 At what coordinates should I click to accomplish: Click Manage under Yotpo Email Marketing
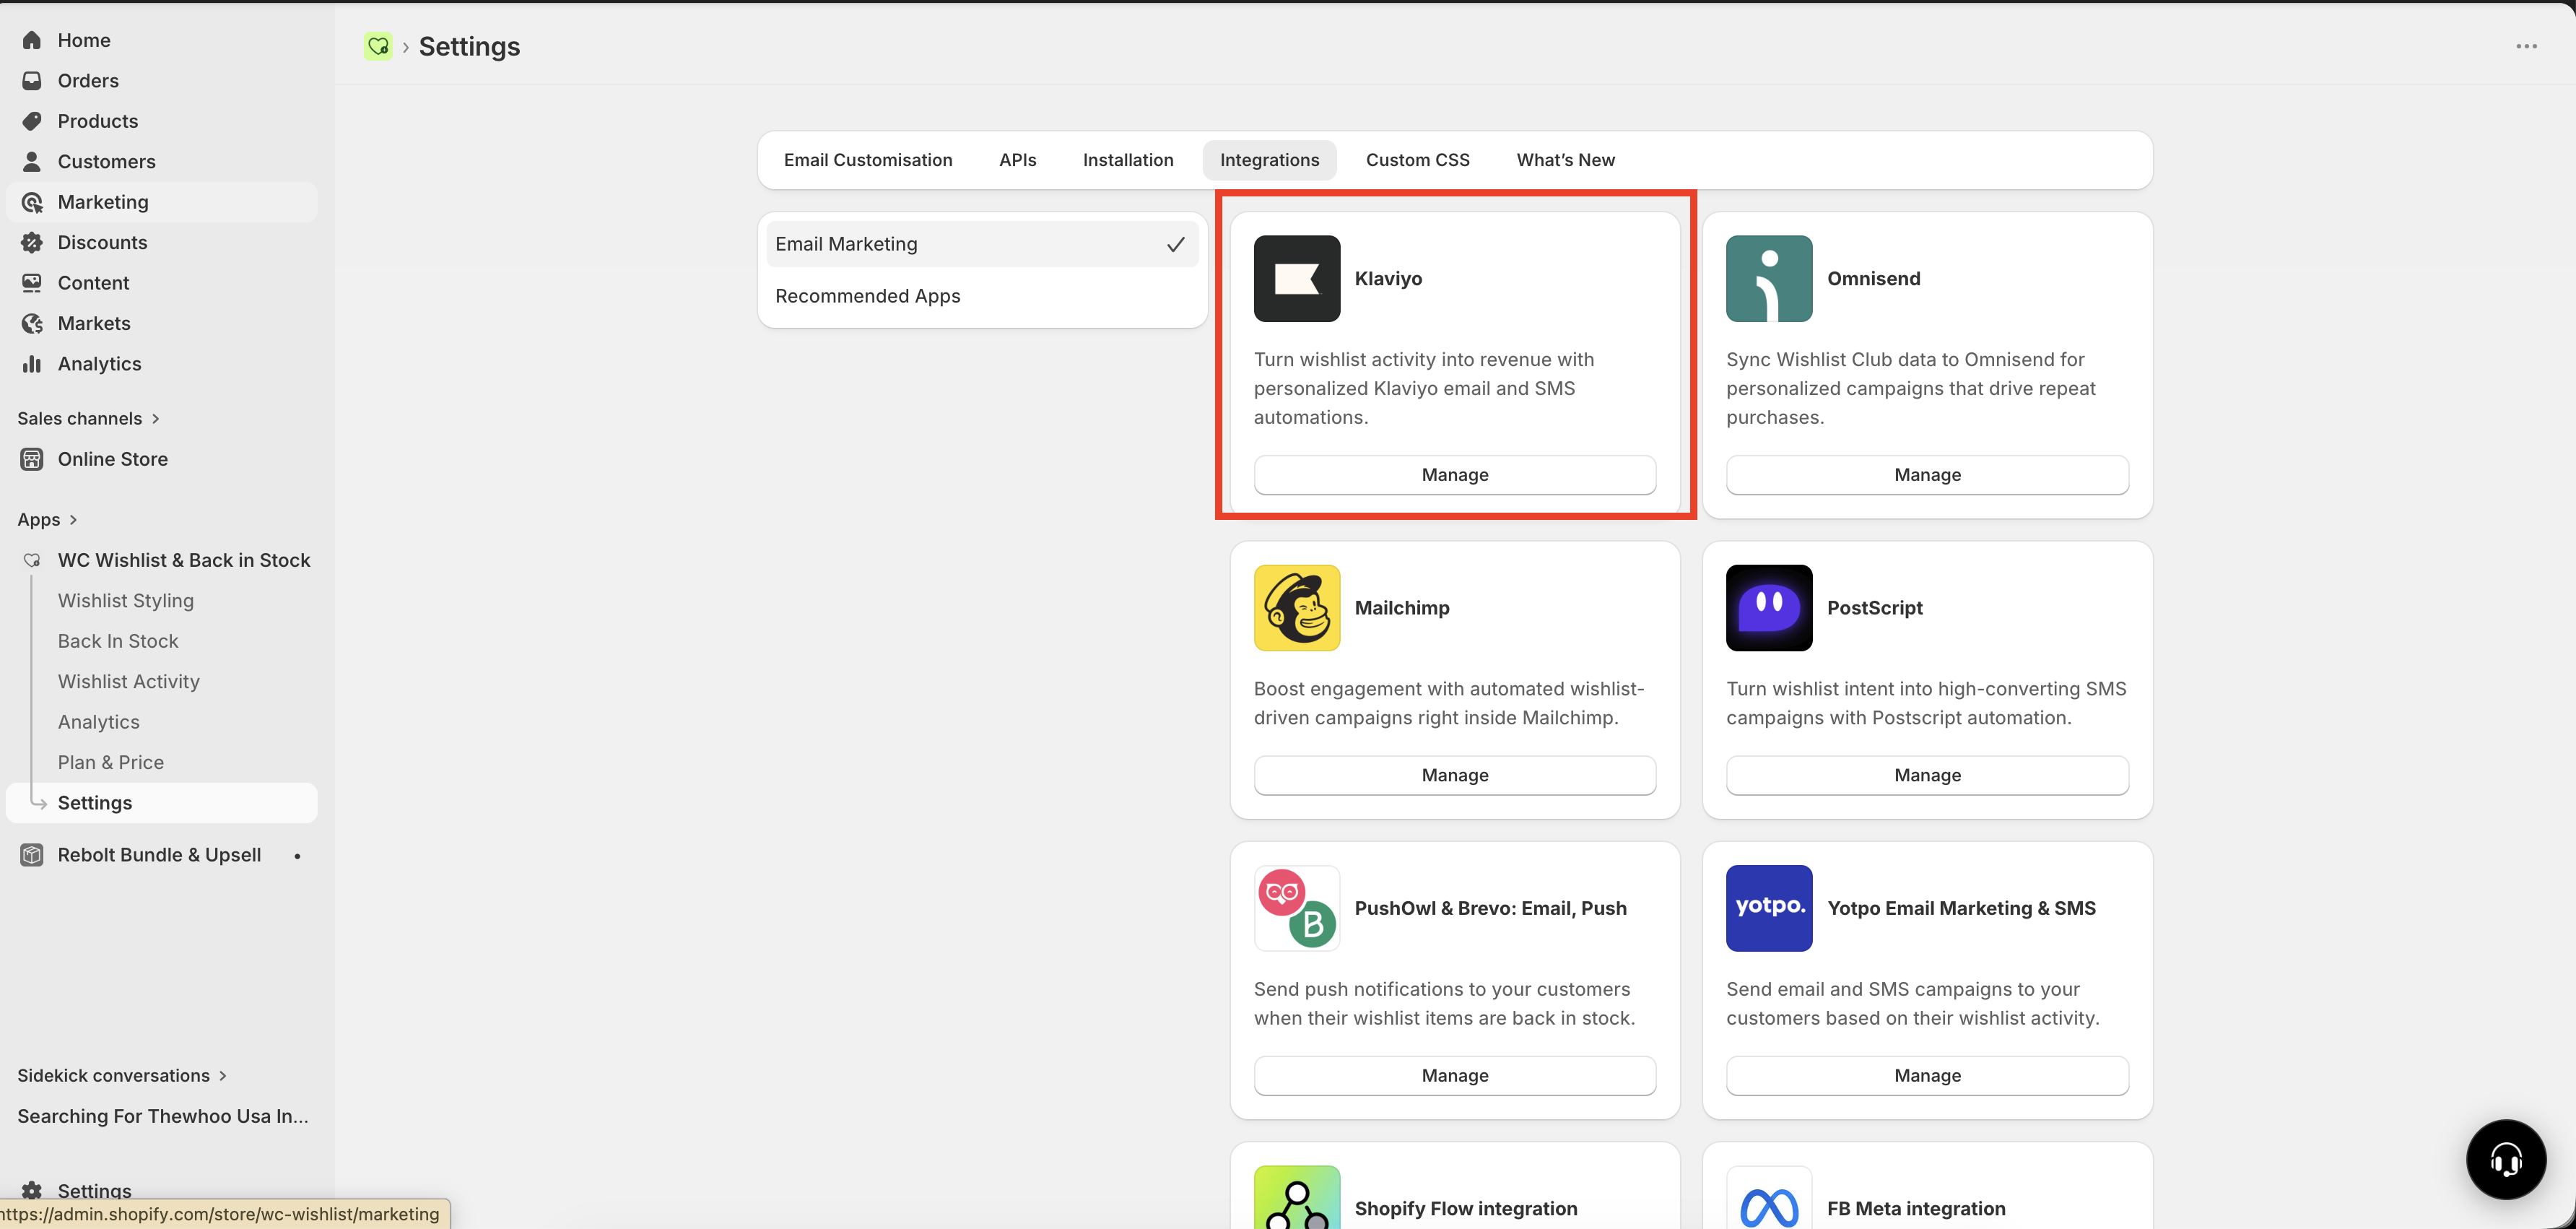tap(1927, 1075)
